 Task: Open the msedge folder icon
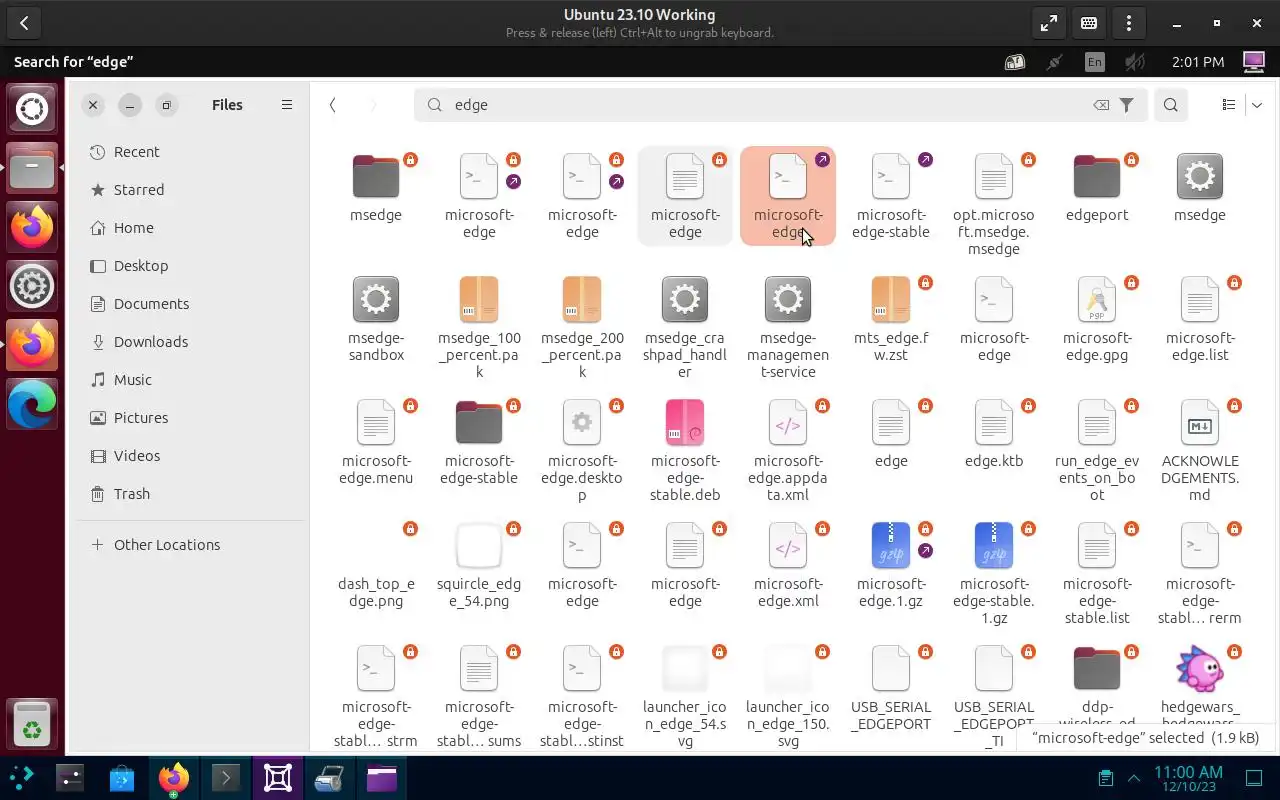point(376,177)
